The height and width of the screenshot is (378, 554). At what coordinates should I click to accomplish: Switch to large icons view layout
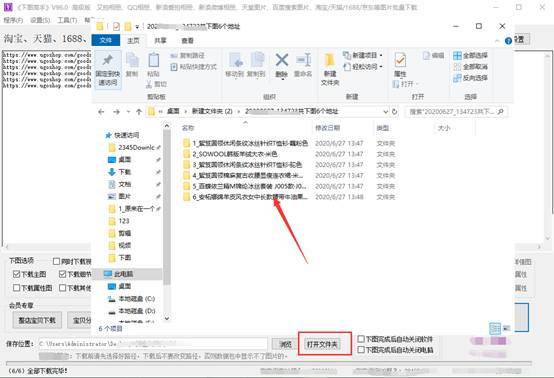(507, 329)
